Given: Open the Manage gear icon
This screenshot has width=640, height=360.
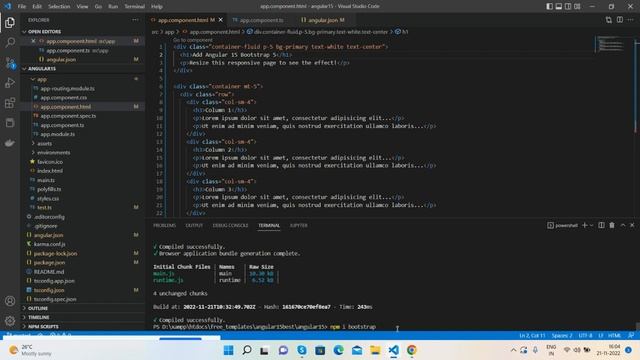Looking at the screenshot, I should (10, 321).
